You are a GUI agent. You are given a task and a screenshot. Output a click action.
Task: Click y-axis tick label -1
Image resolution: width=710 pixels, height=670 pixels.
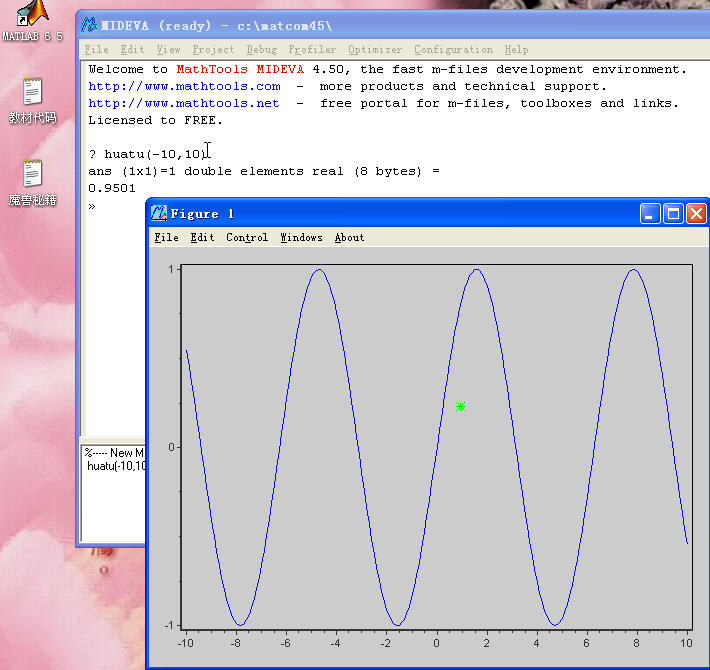[169, 626]
